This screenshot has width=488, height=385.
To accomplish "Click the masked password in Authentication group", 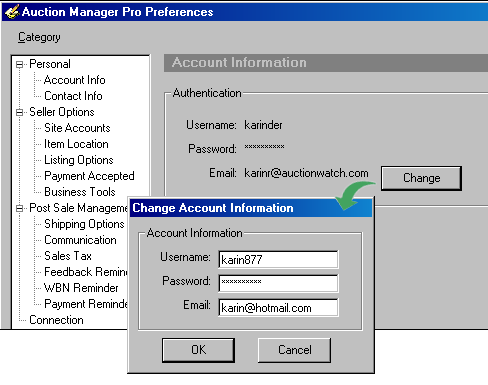I will (264, 147).
